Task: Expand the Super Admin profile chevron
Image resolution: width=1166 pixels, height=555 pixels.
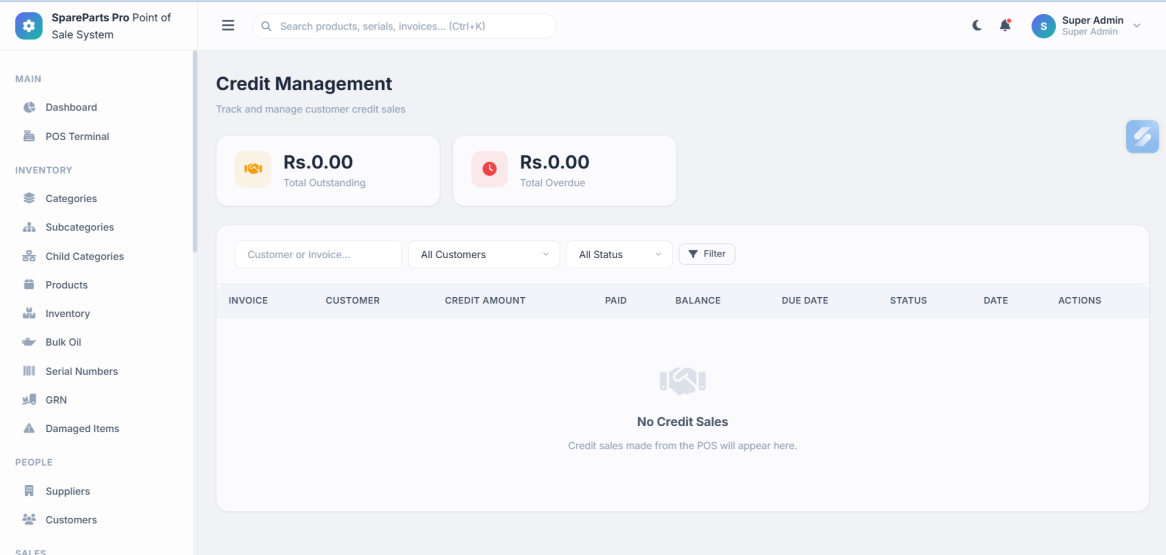Action: pyautogui.click(x=1136, y=25)
